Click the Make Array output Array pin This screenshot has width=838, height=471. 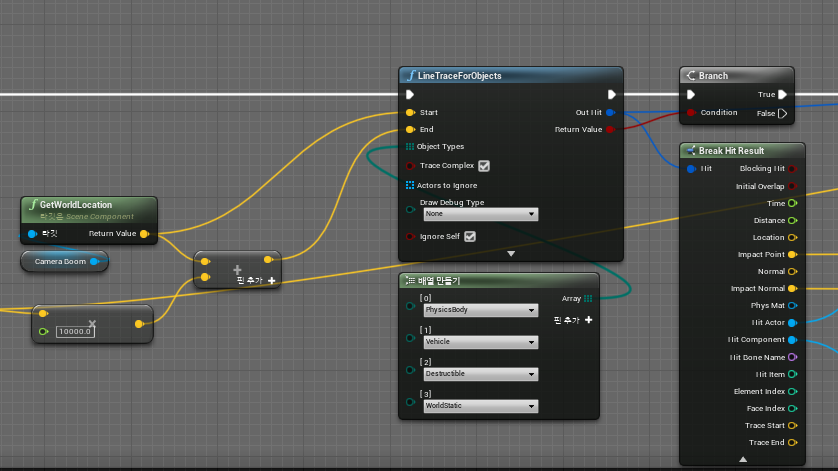coord(588,299)
